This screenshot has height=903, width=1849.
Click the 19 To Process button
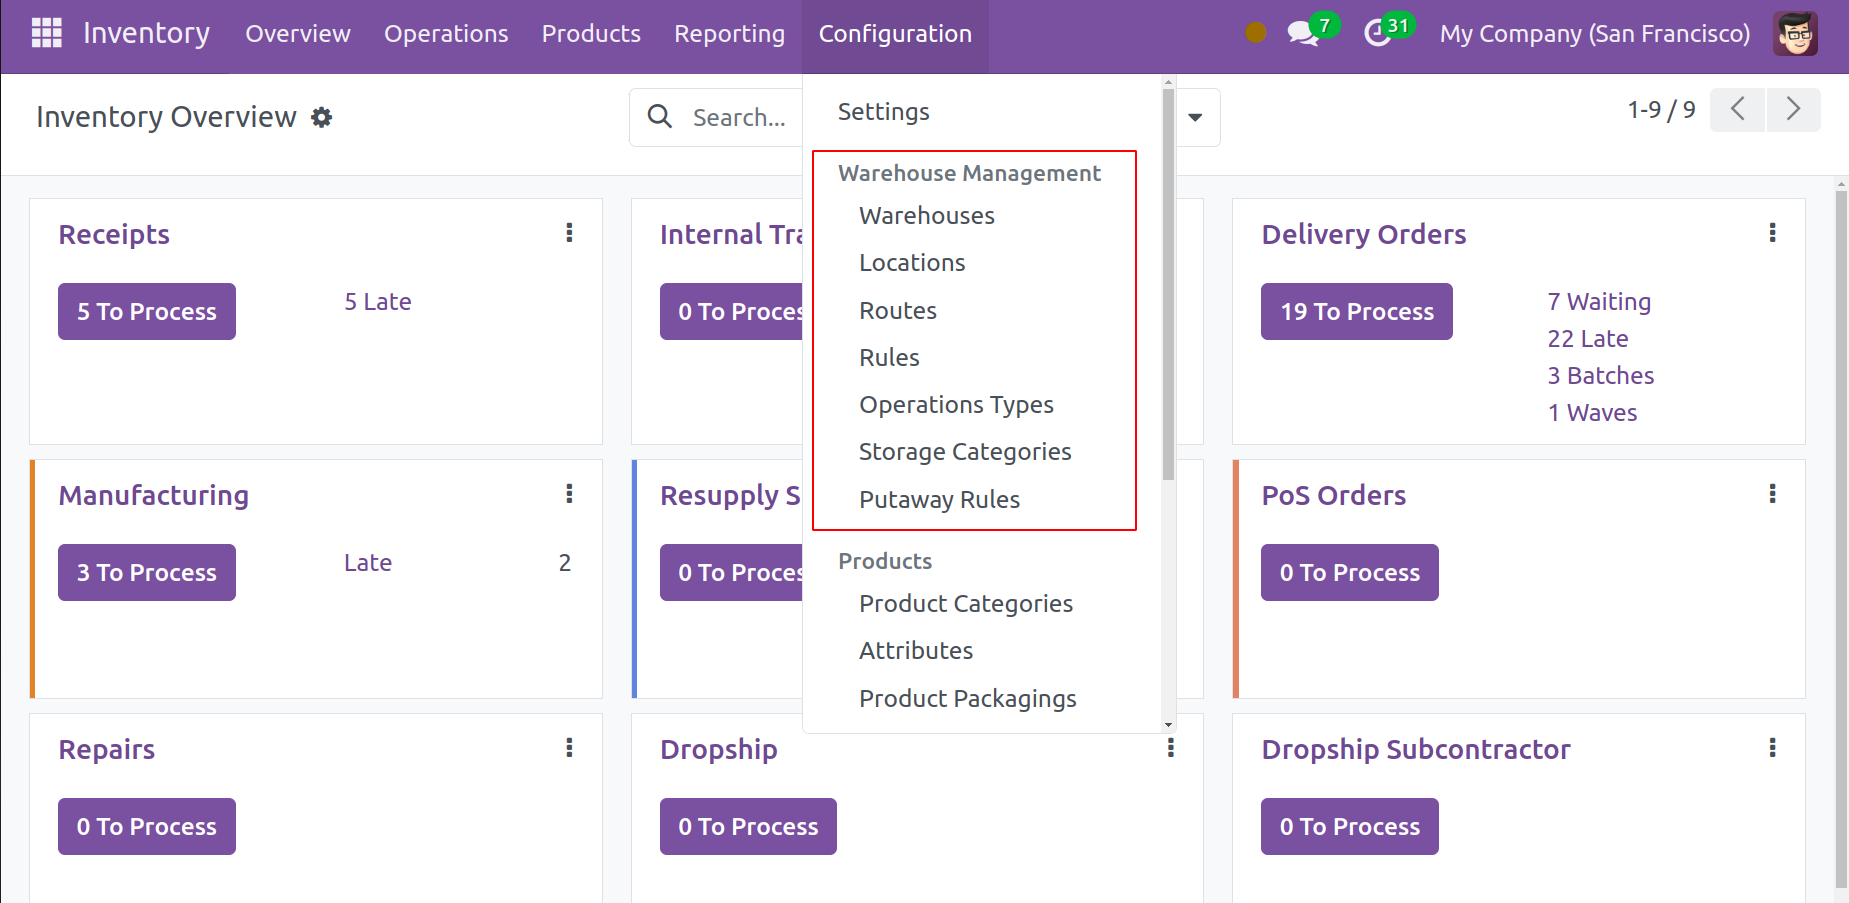1356,312
